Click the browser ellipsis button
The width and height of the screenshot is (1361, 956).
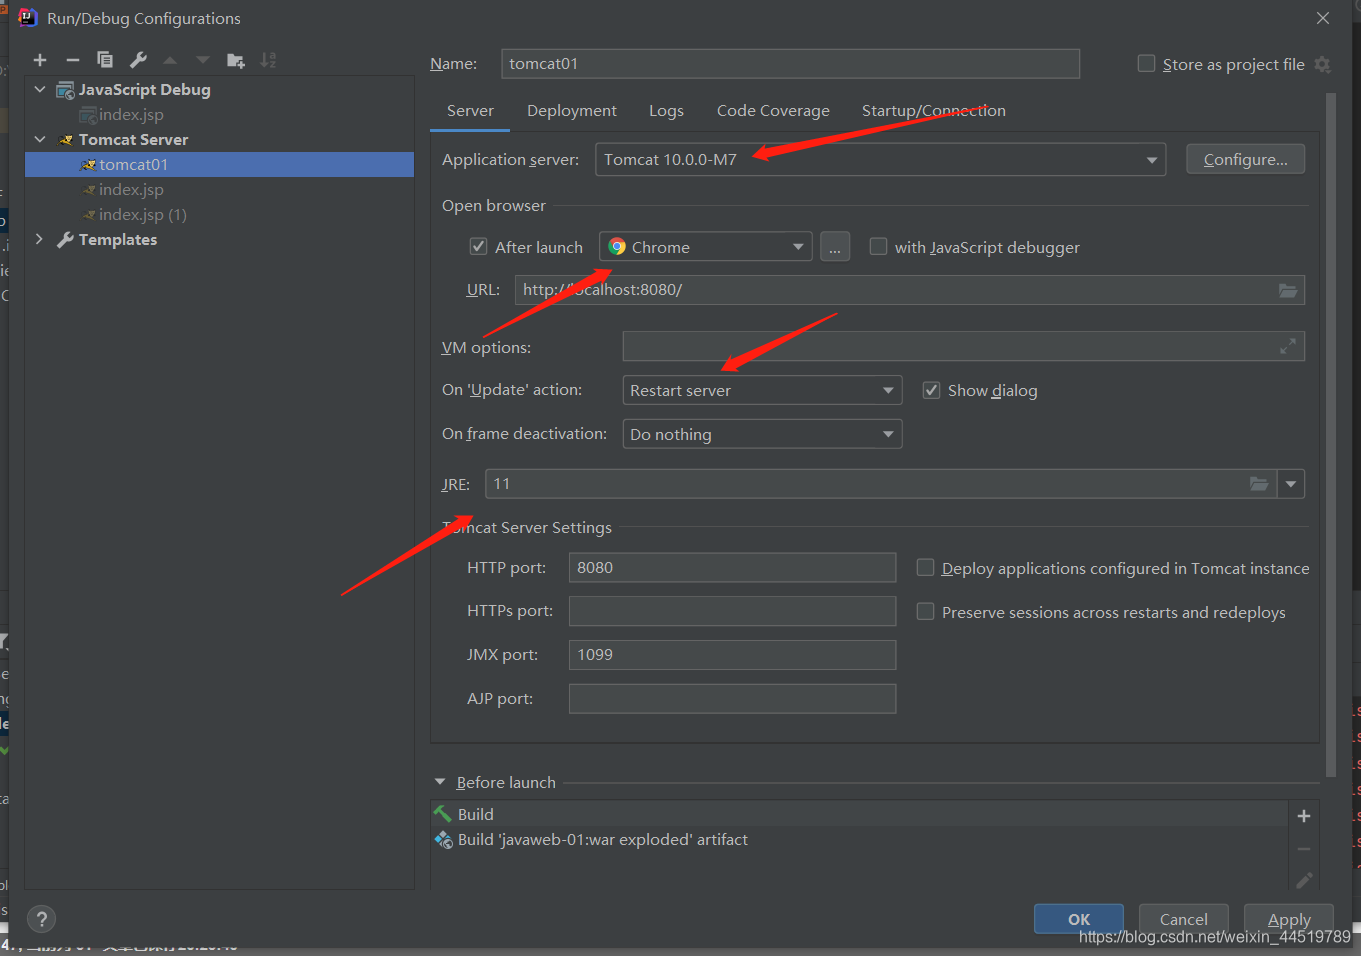tap(835, 247)
